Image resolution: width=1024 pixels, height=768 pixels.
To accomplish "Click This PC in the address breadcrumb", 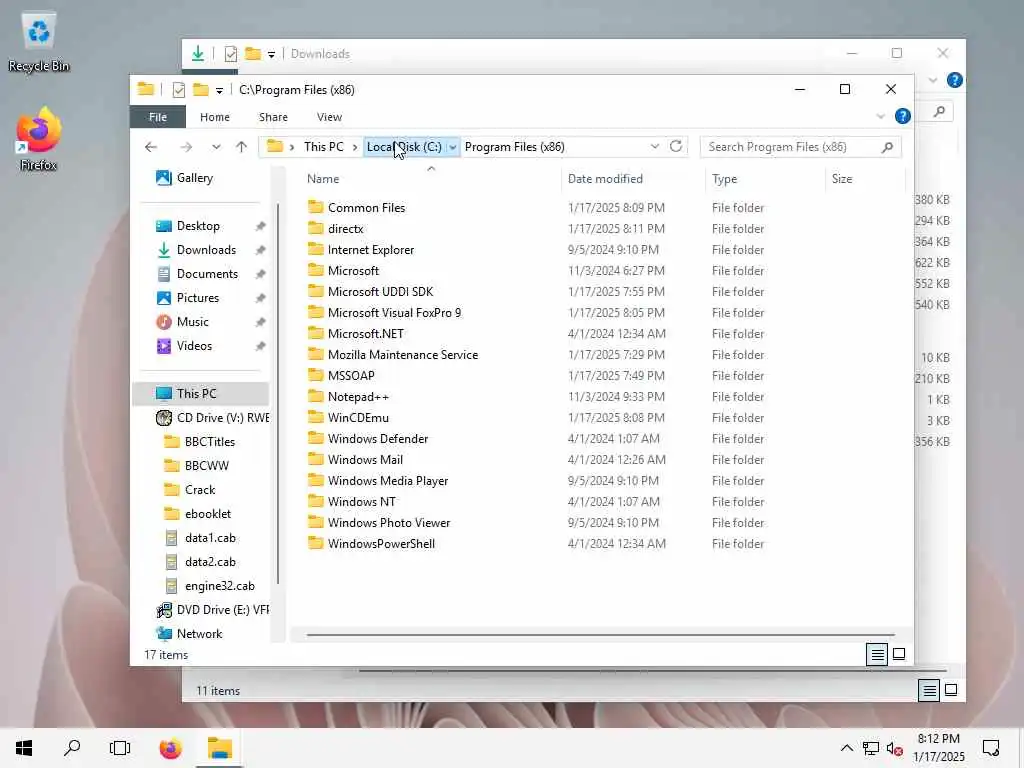I will [x=323, y=147].
